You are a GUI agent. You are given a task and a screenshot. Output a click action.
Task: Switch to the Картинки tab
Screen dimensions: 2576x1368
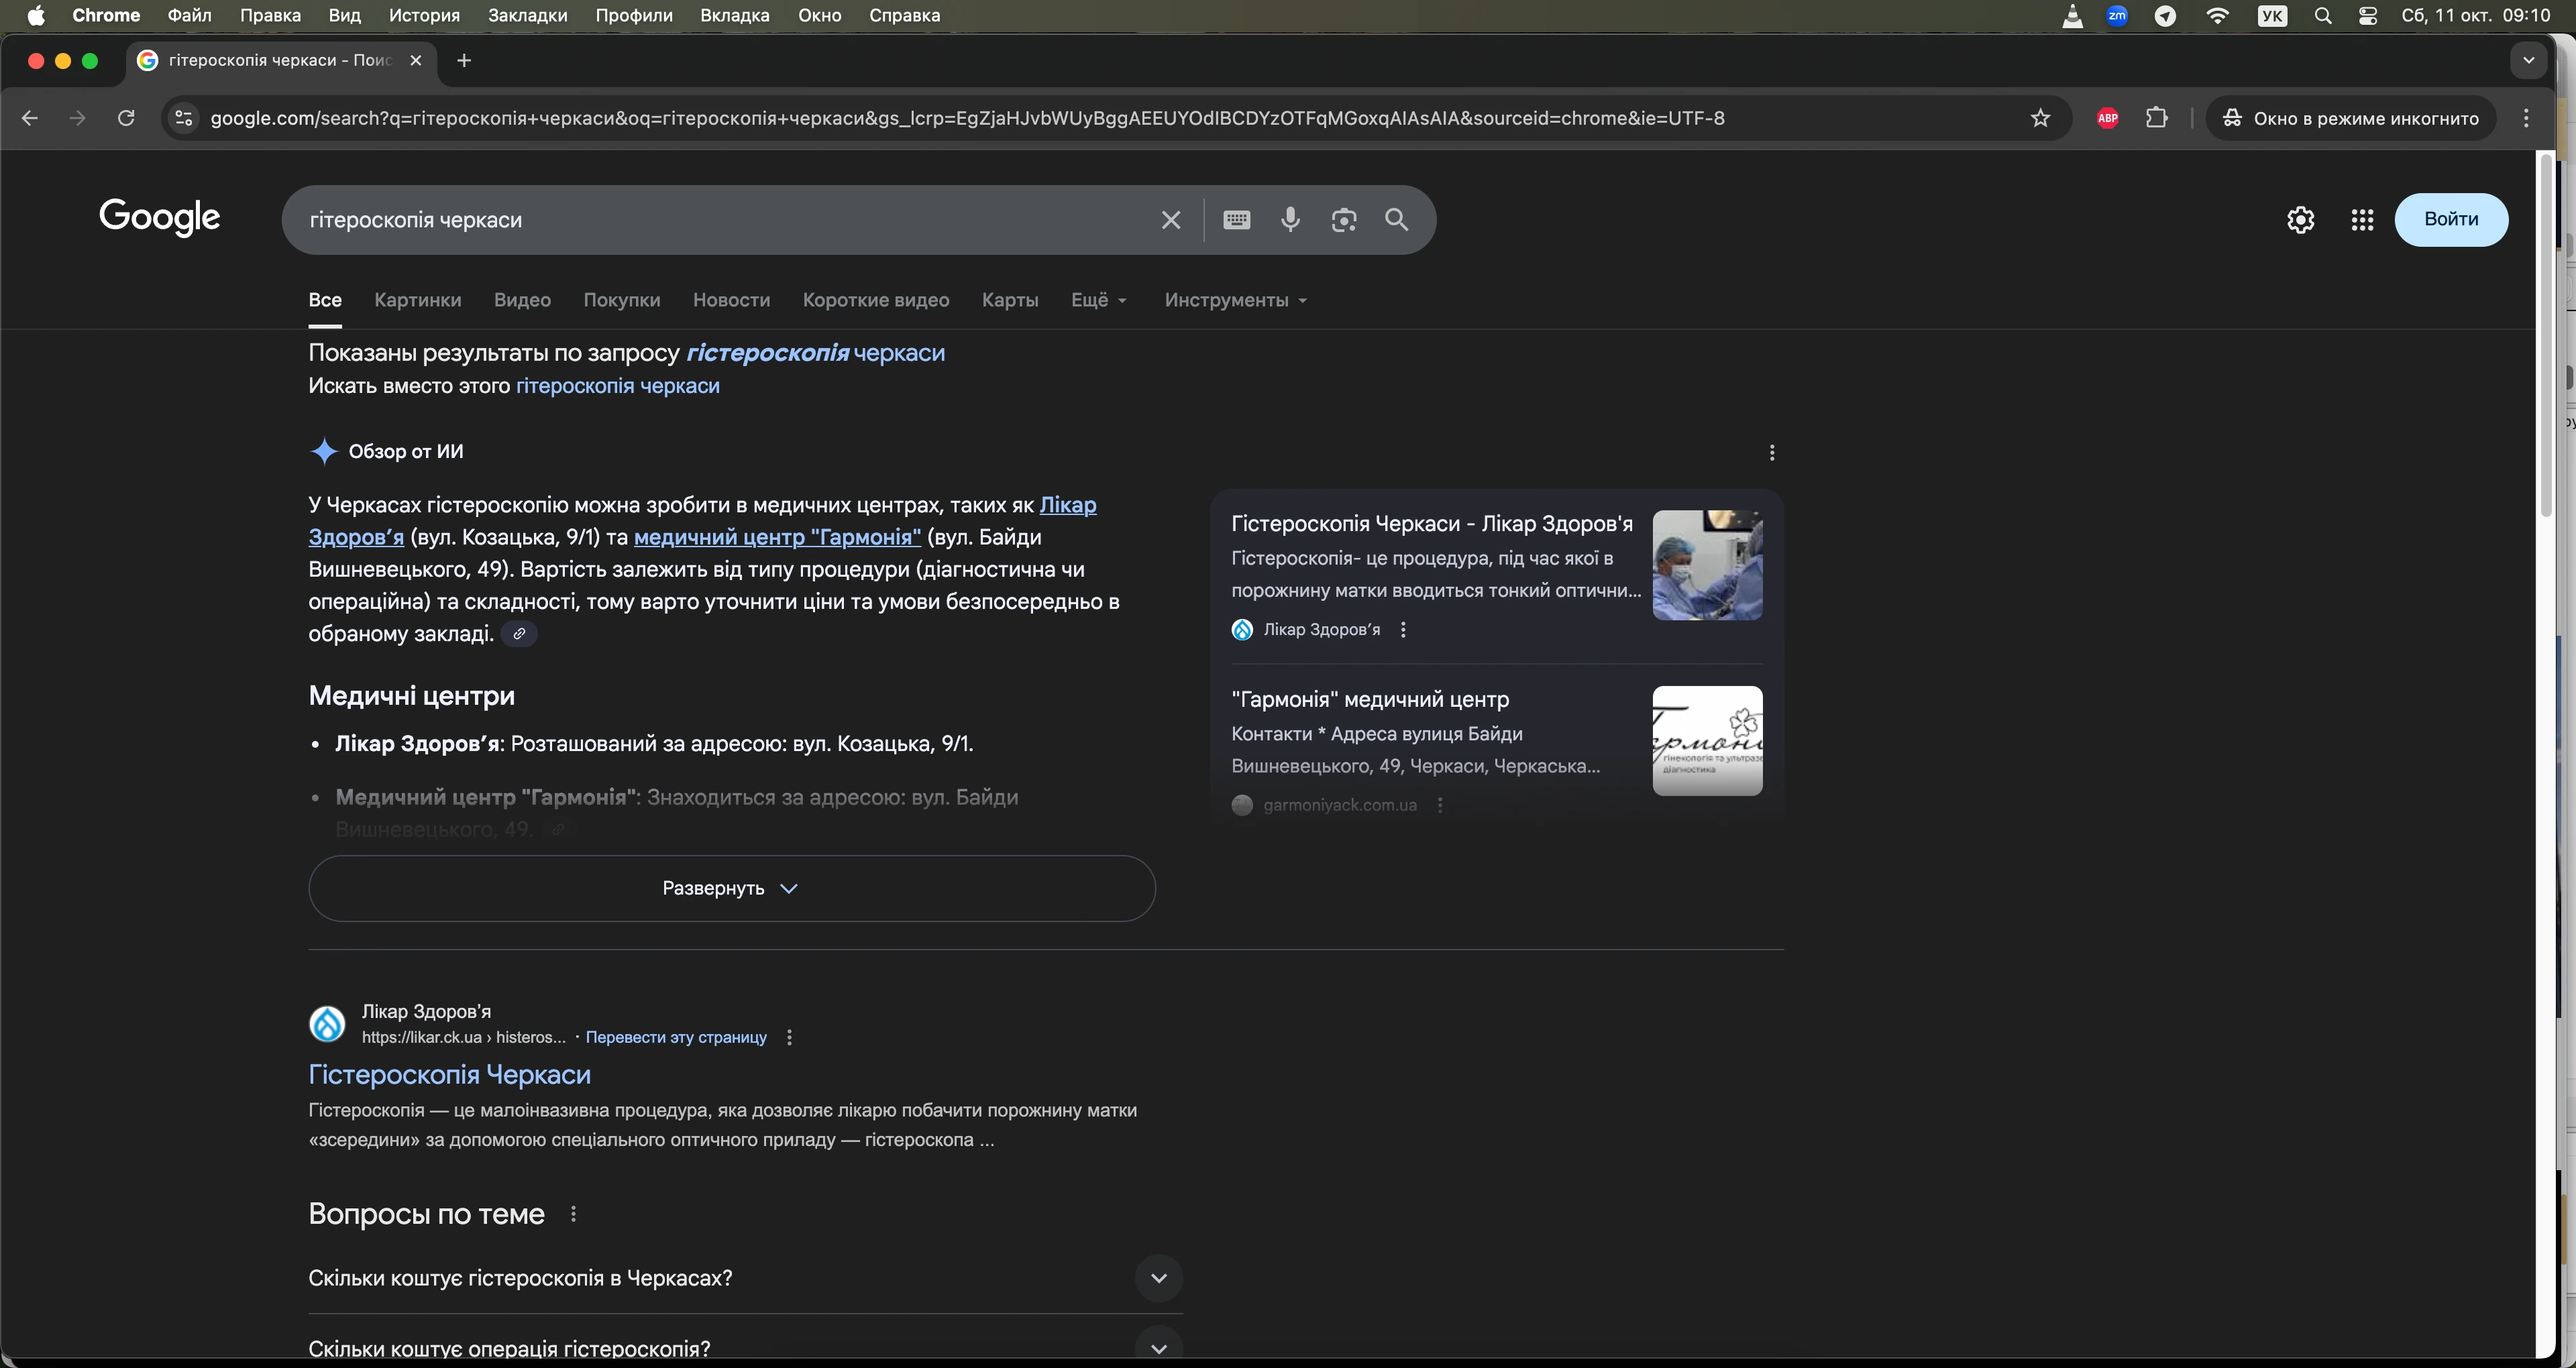tap(417, 300)
